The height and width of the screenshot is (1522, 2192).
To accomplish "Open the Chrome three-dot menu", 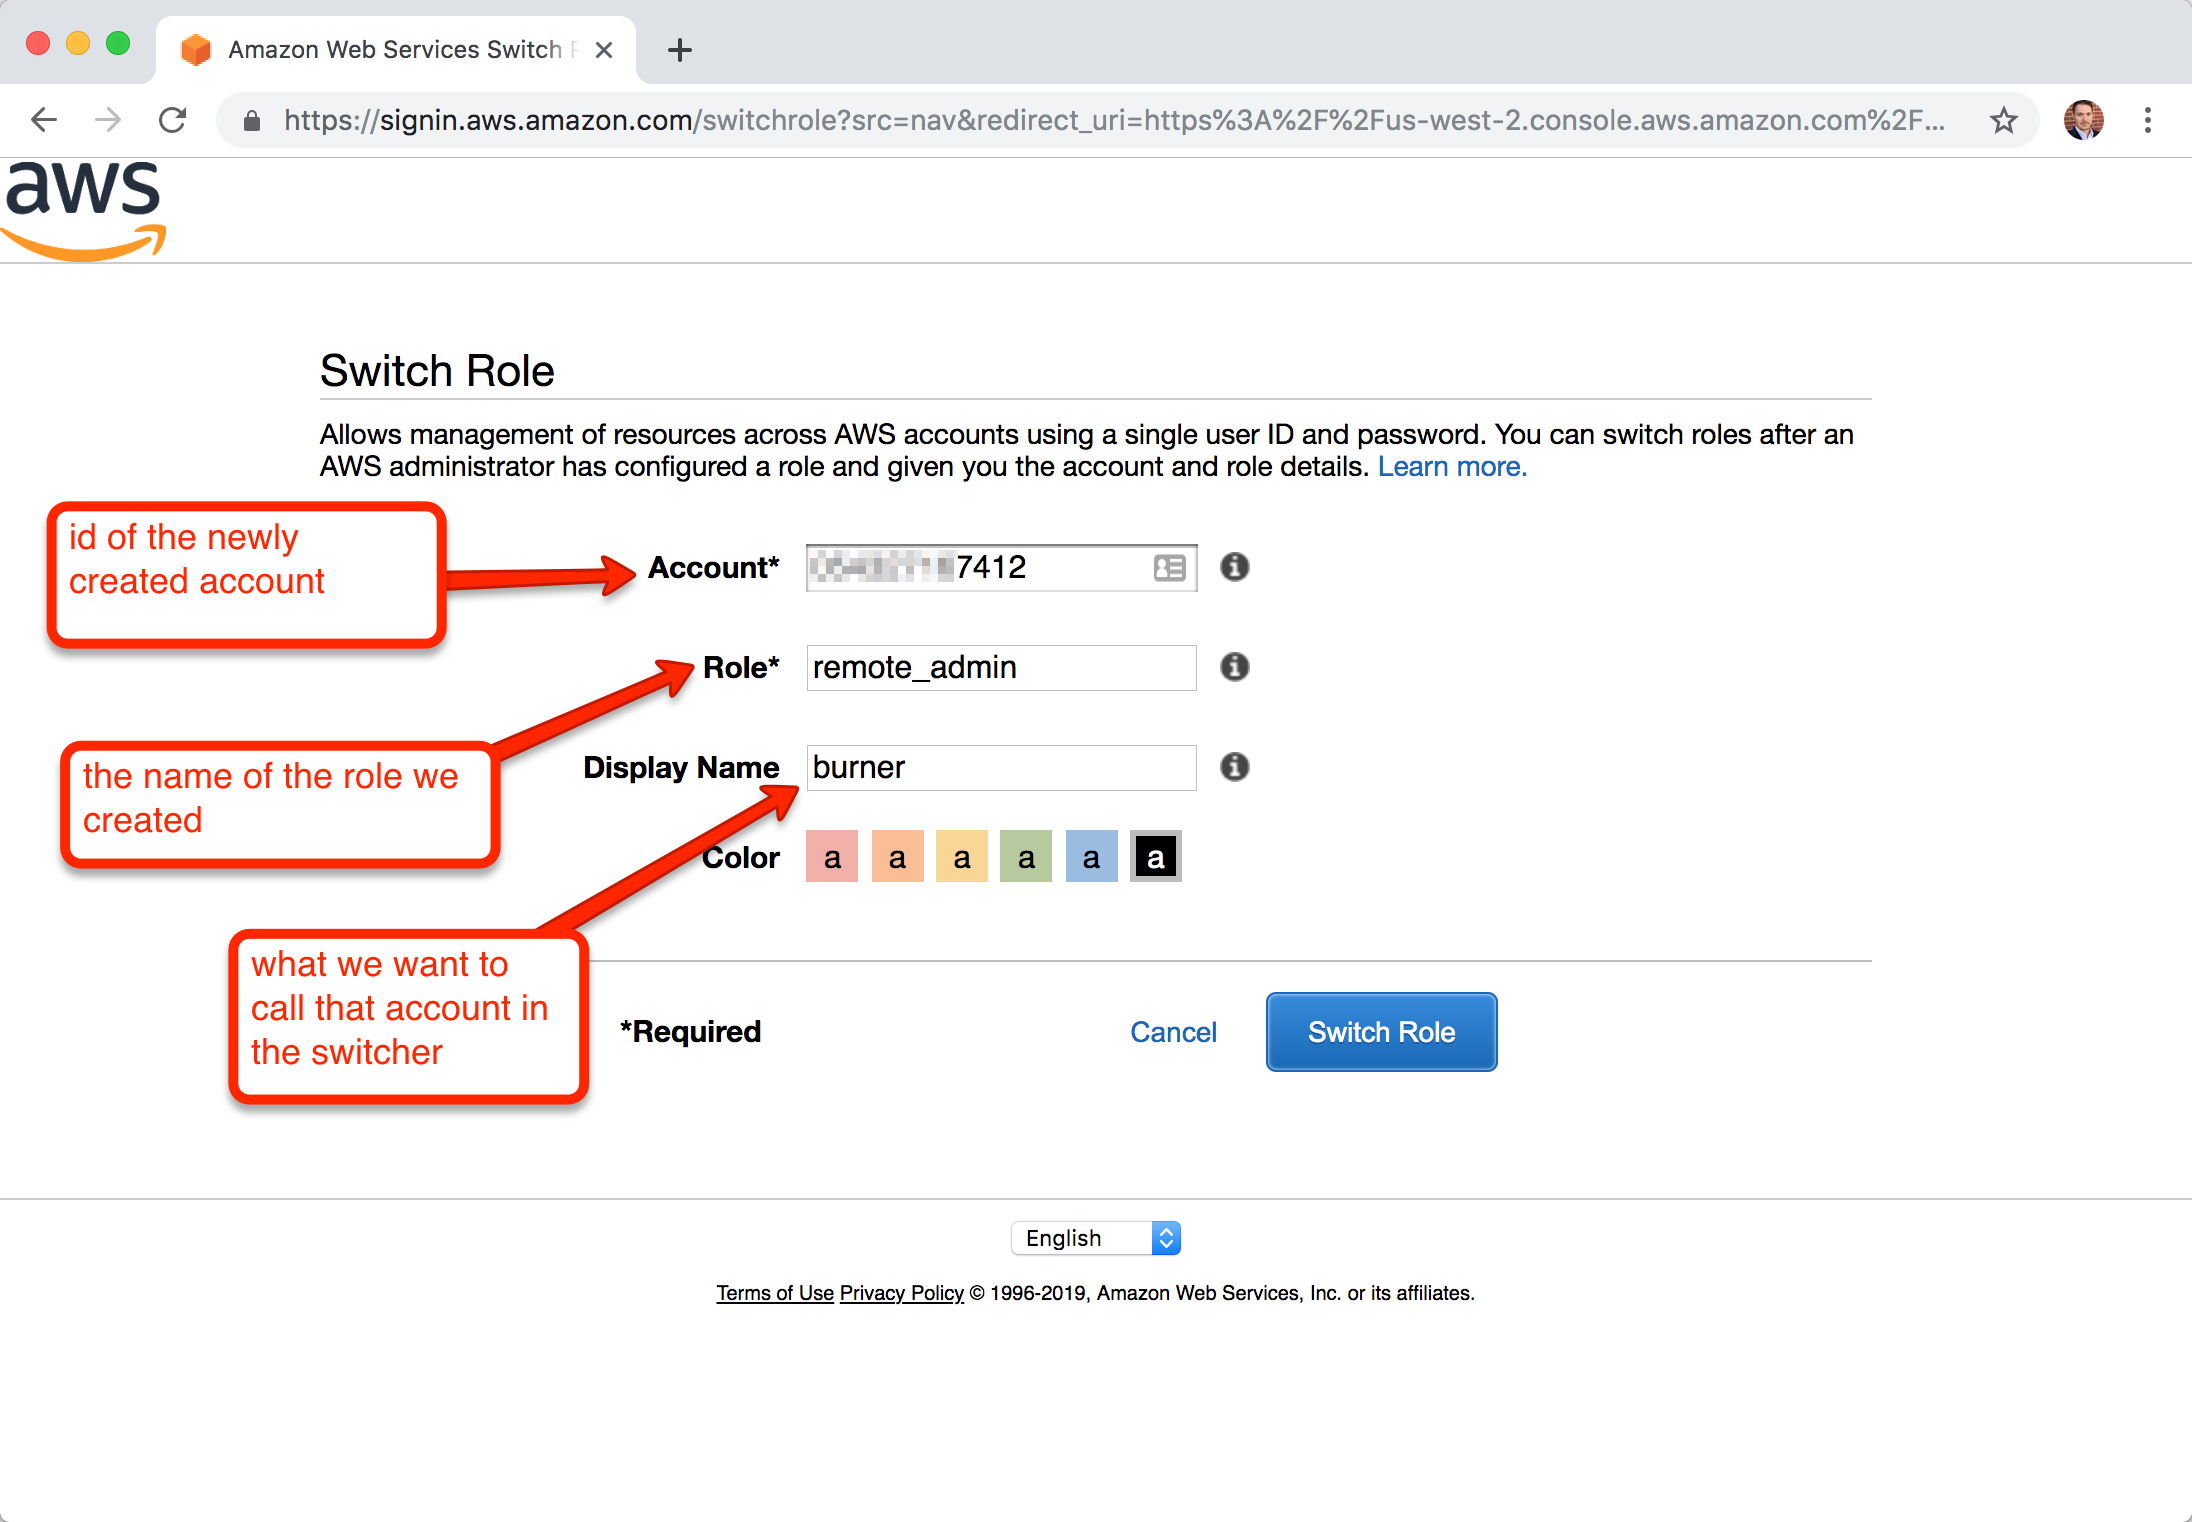I will 2147,121.
